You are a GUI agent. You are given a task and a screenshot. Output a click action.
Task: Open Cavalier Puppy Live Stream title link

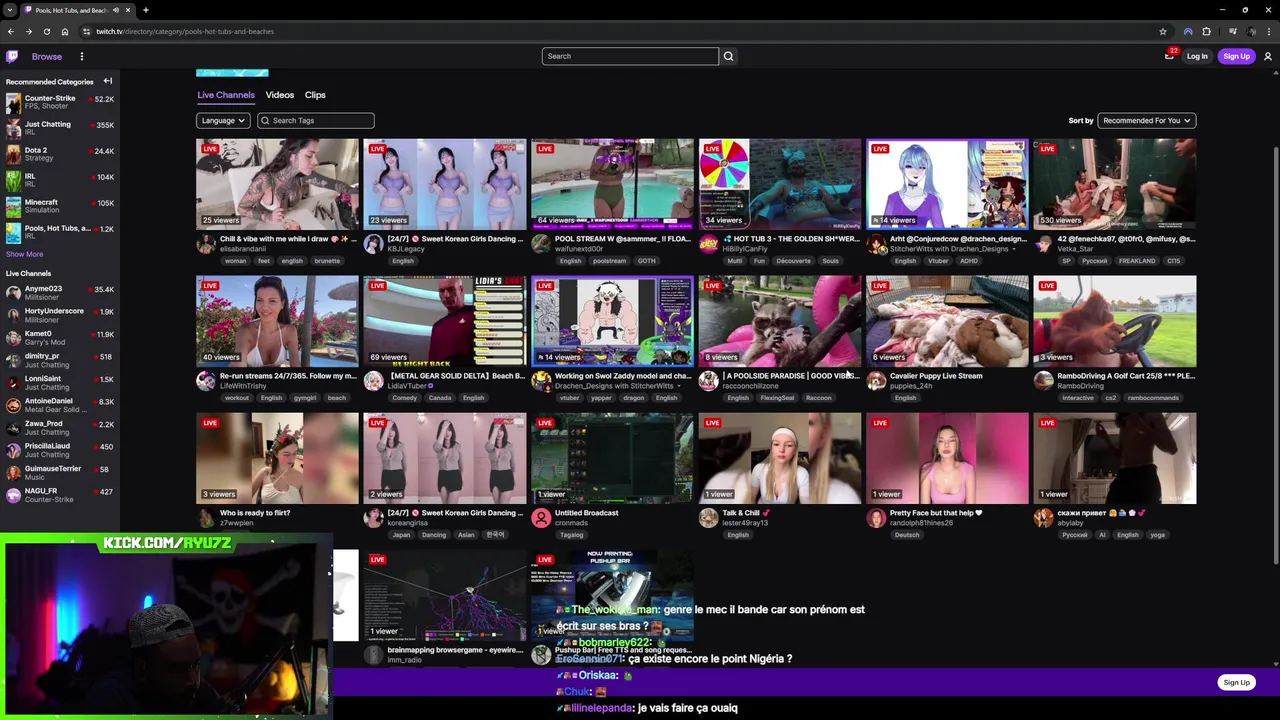point(936,376)
